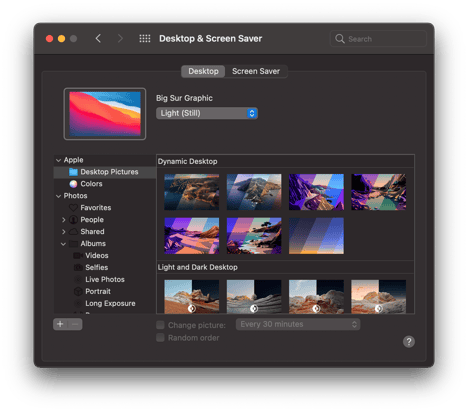The height and width of the screenshot is (412, 468).
Task: Choose the first Dynamic Desktop coastal thumbnail
Action: [192, 192]
